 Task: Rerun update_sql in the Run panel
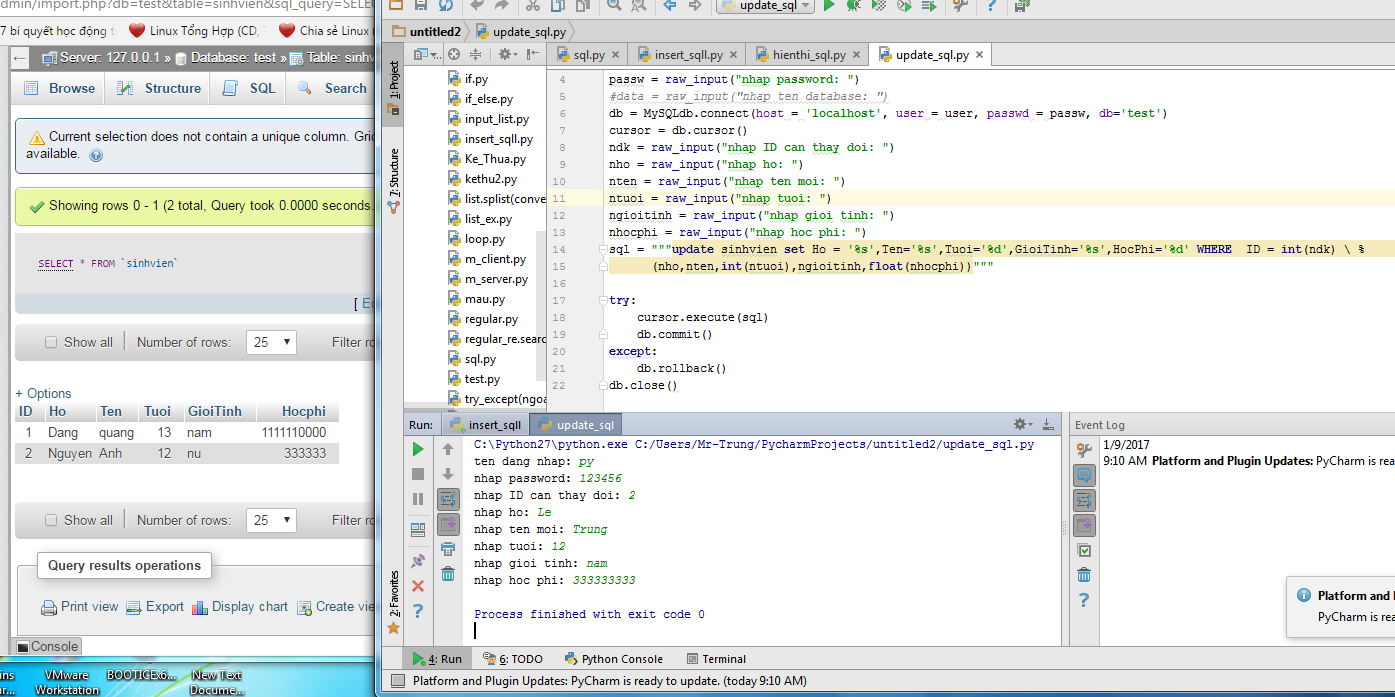(x=418, y=449)
